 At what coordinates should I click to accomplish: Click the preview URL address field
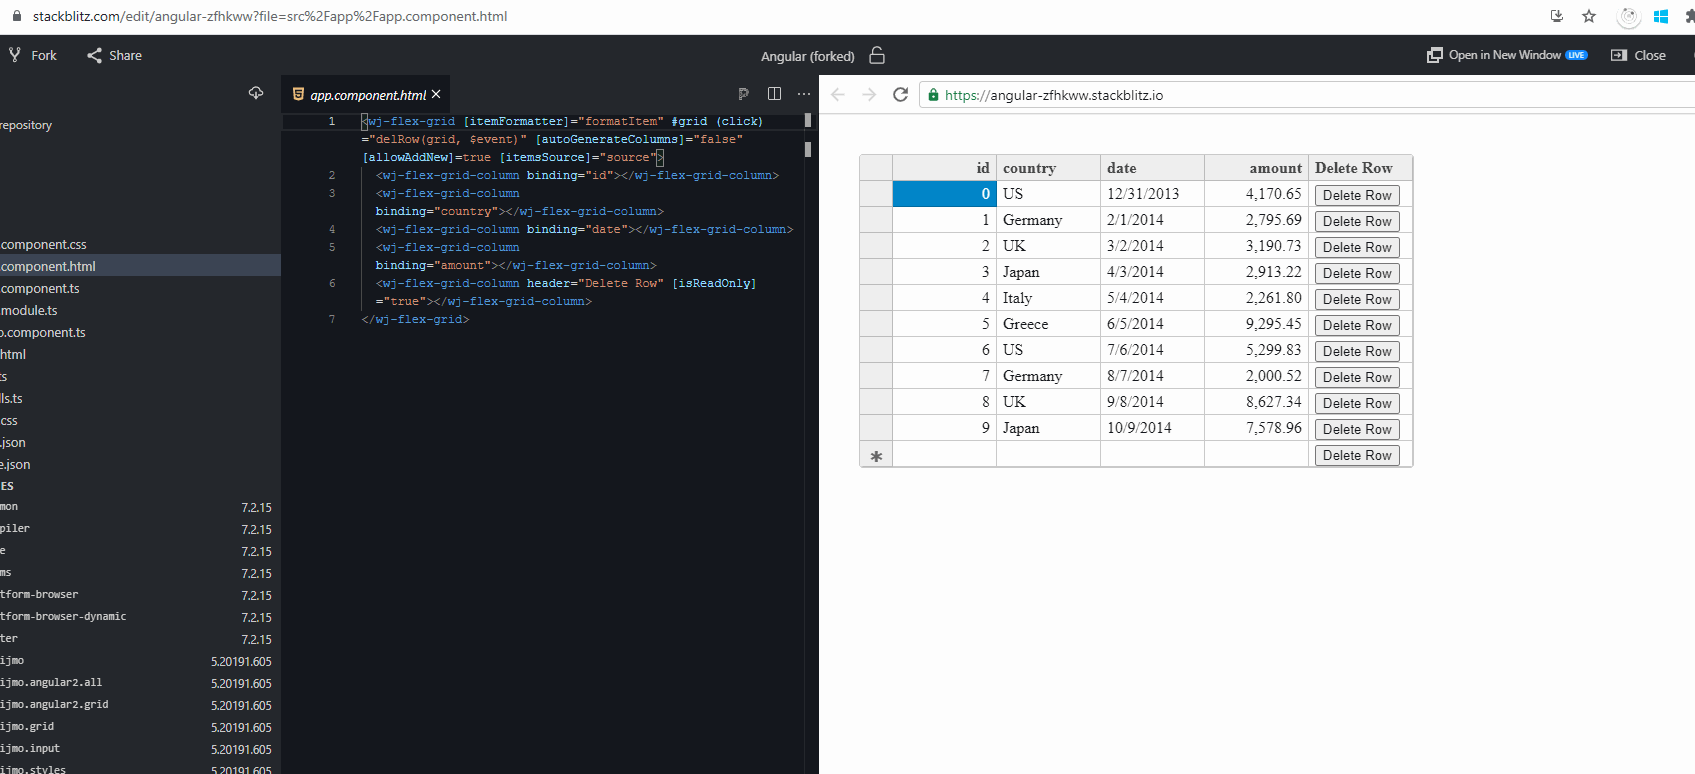pos(1306,95)
